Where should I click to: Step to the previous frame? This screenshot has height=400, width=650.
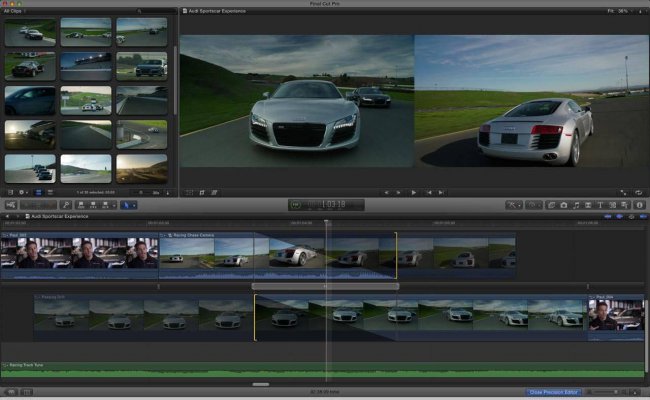[x=386, y=192]
